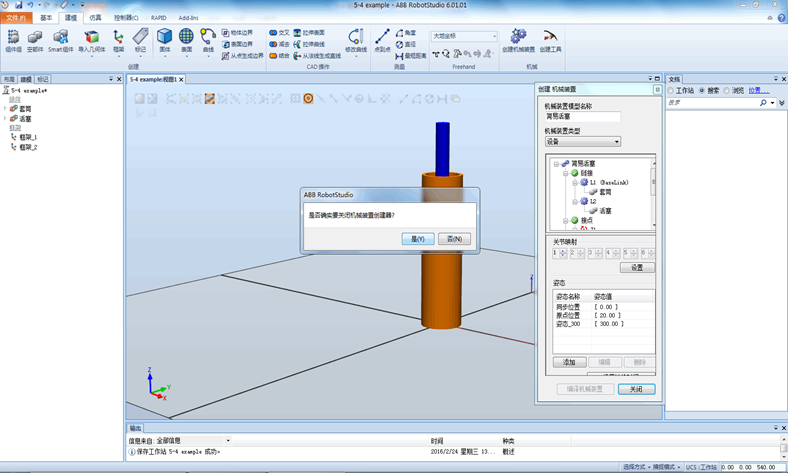Click the save icon in title bar

pos(19,5)
